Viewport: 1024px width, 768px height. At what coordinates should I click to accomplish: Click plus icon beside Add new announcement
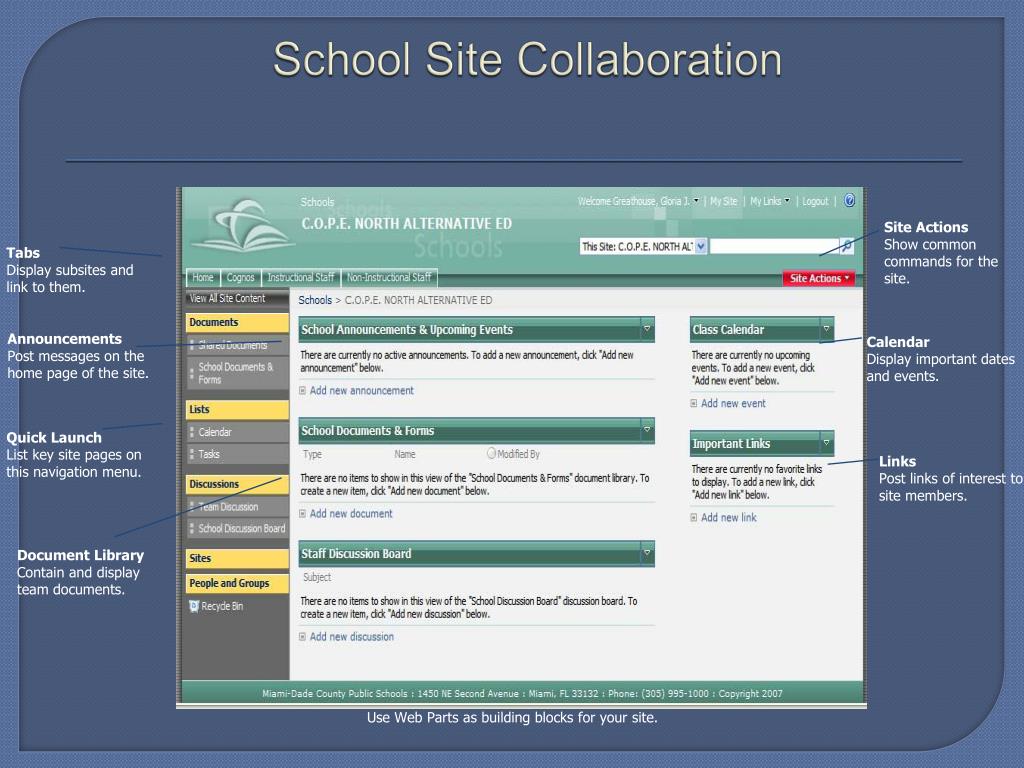(x=302, y=391)
